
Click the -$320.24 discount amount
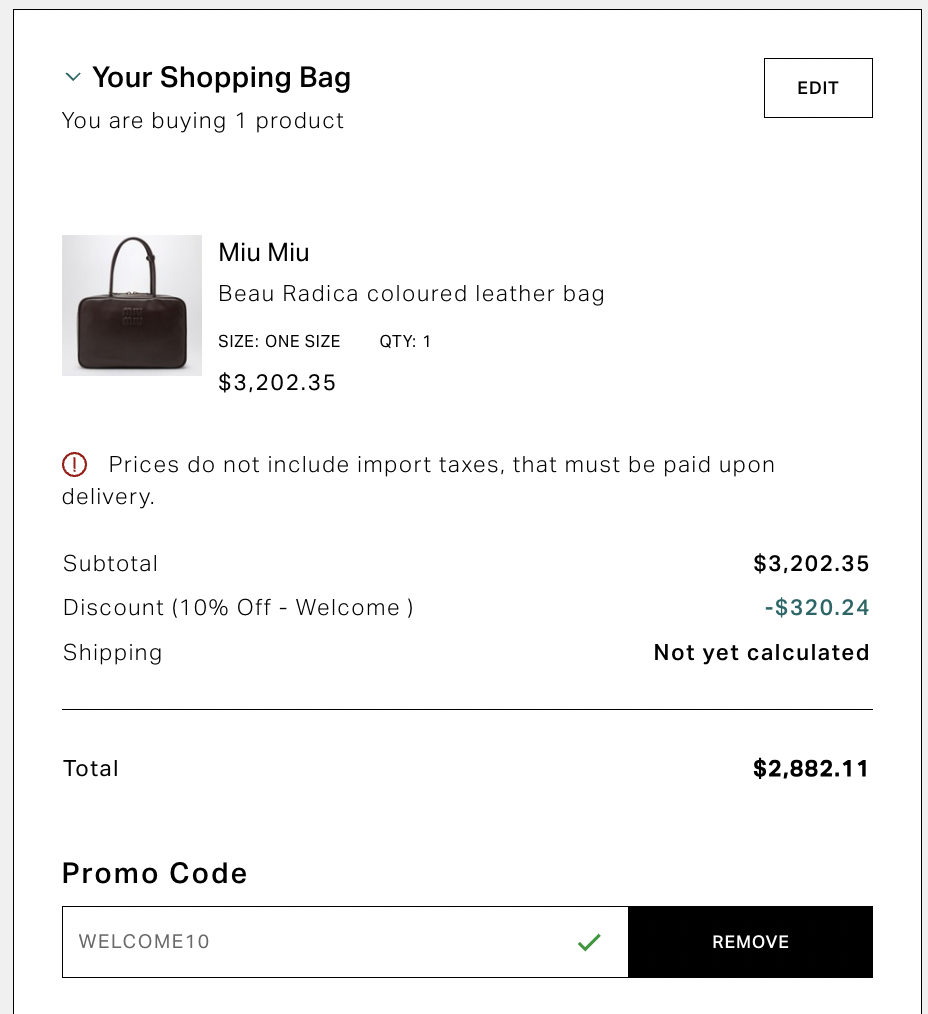pyautogui.click(x=815, y=608)
